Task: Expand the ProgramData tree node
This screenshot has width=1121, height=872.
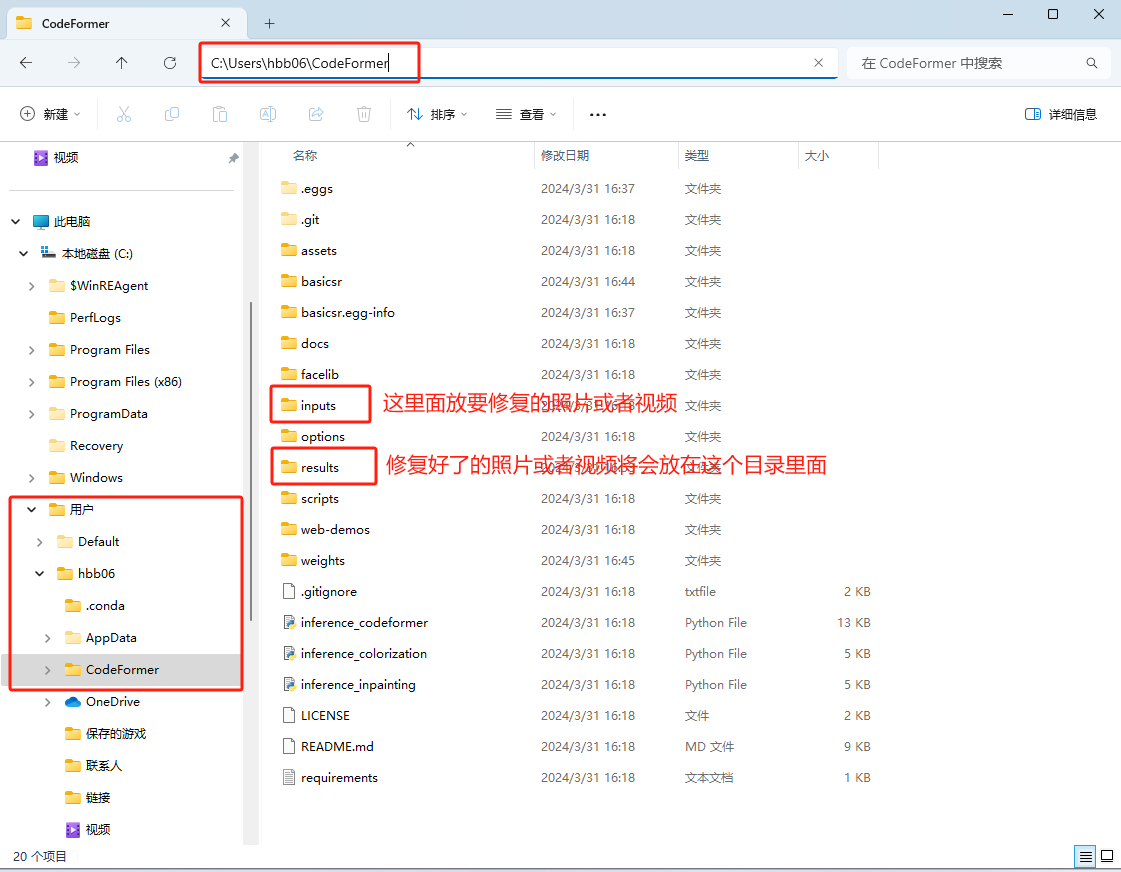Action: click(x=31, y=414)
